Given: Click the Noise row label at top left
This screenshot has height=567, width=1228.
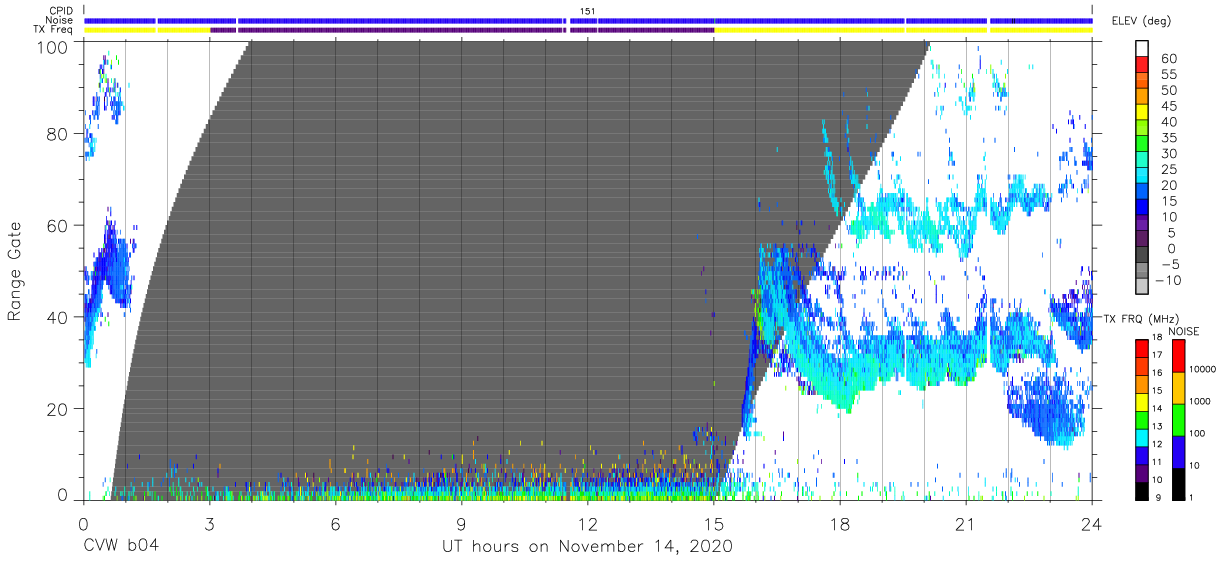Looking at the screenshot, I should coord(61,20).
